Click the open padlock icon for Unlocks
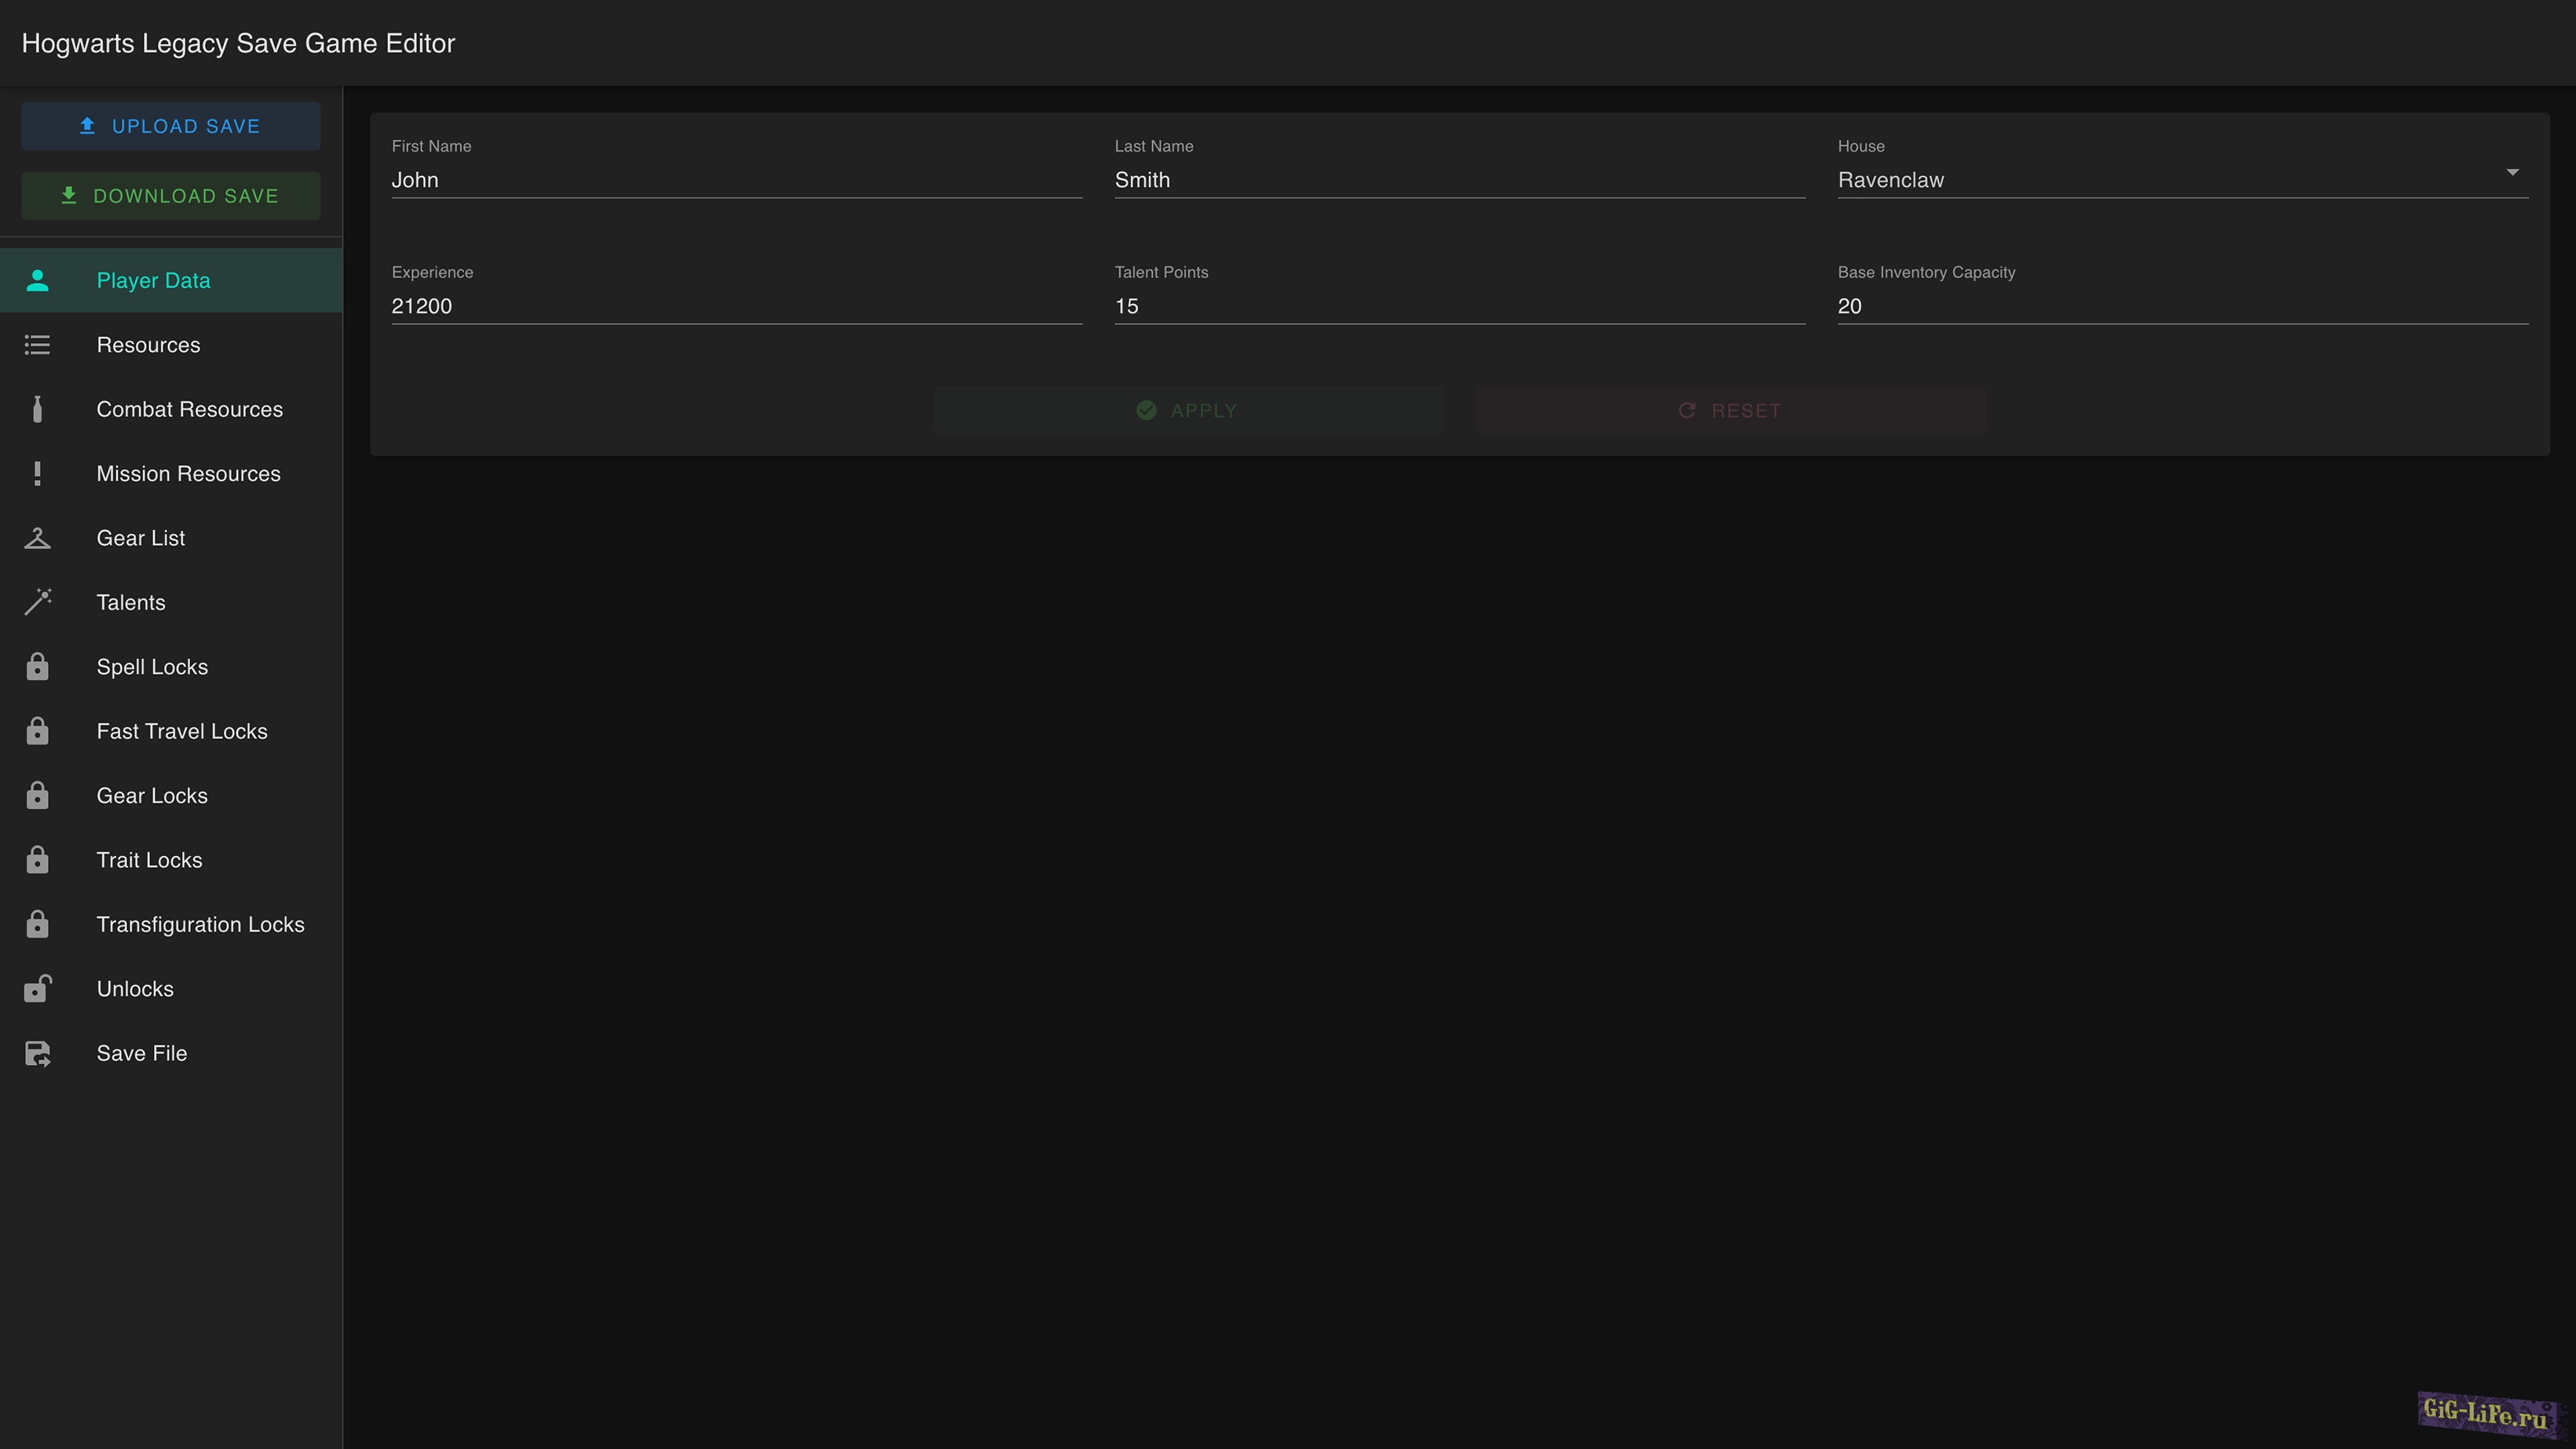 coord(37,989)
